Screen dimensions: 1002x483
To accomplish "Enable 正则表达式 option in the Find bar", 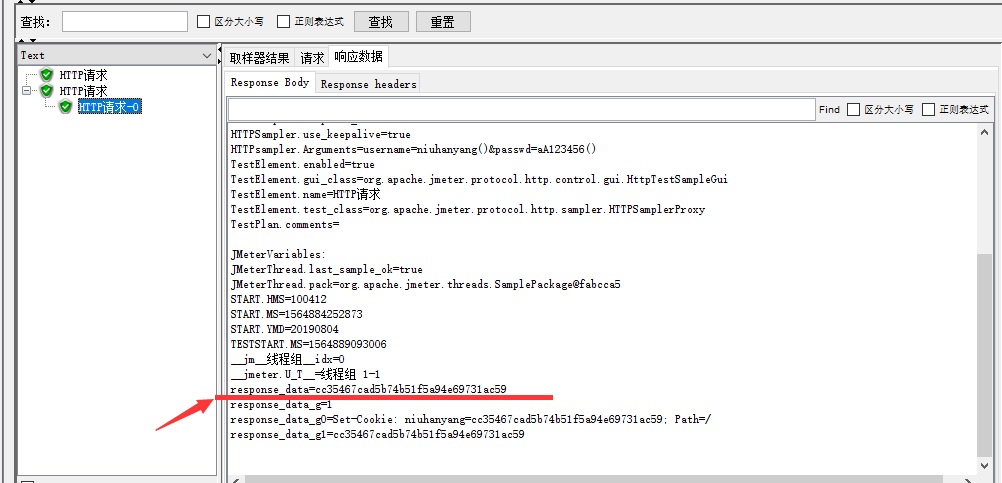I will click(929, 110).
